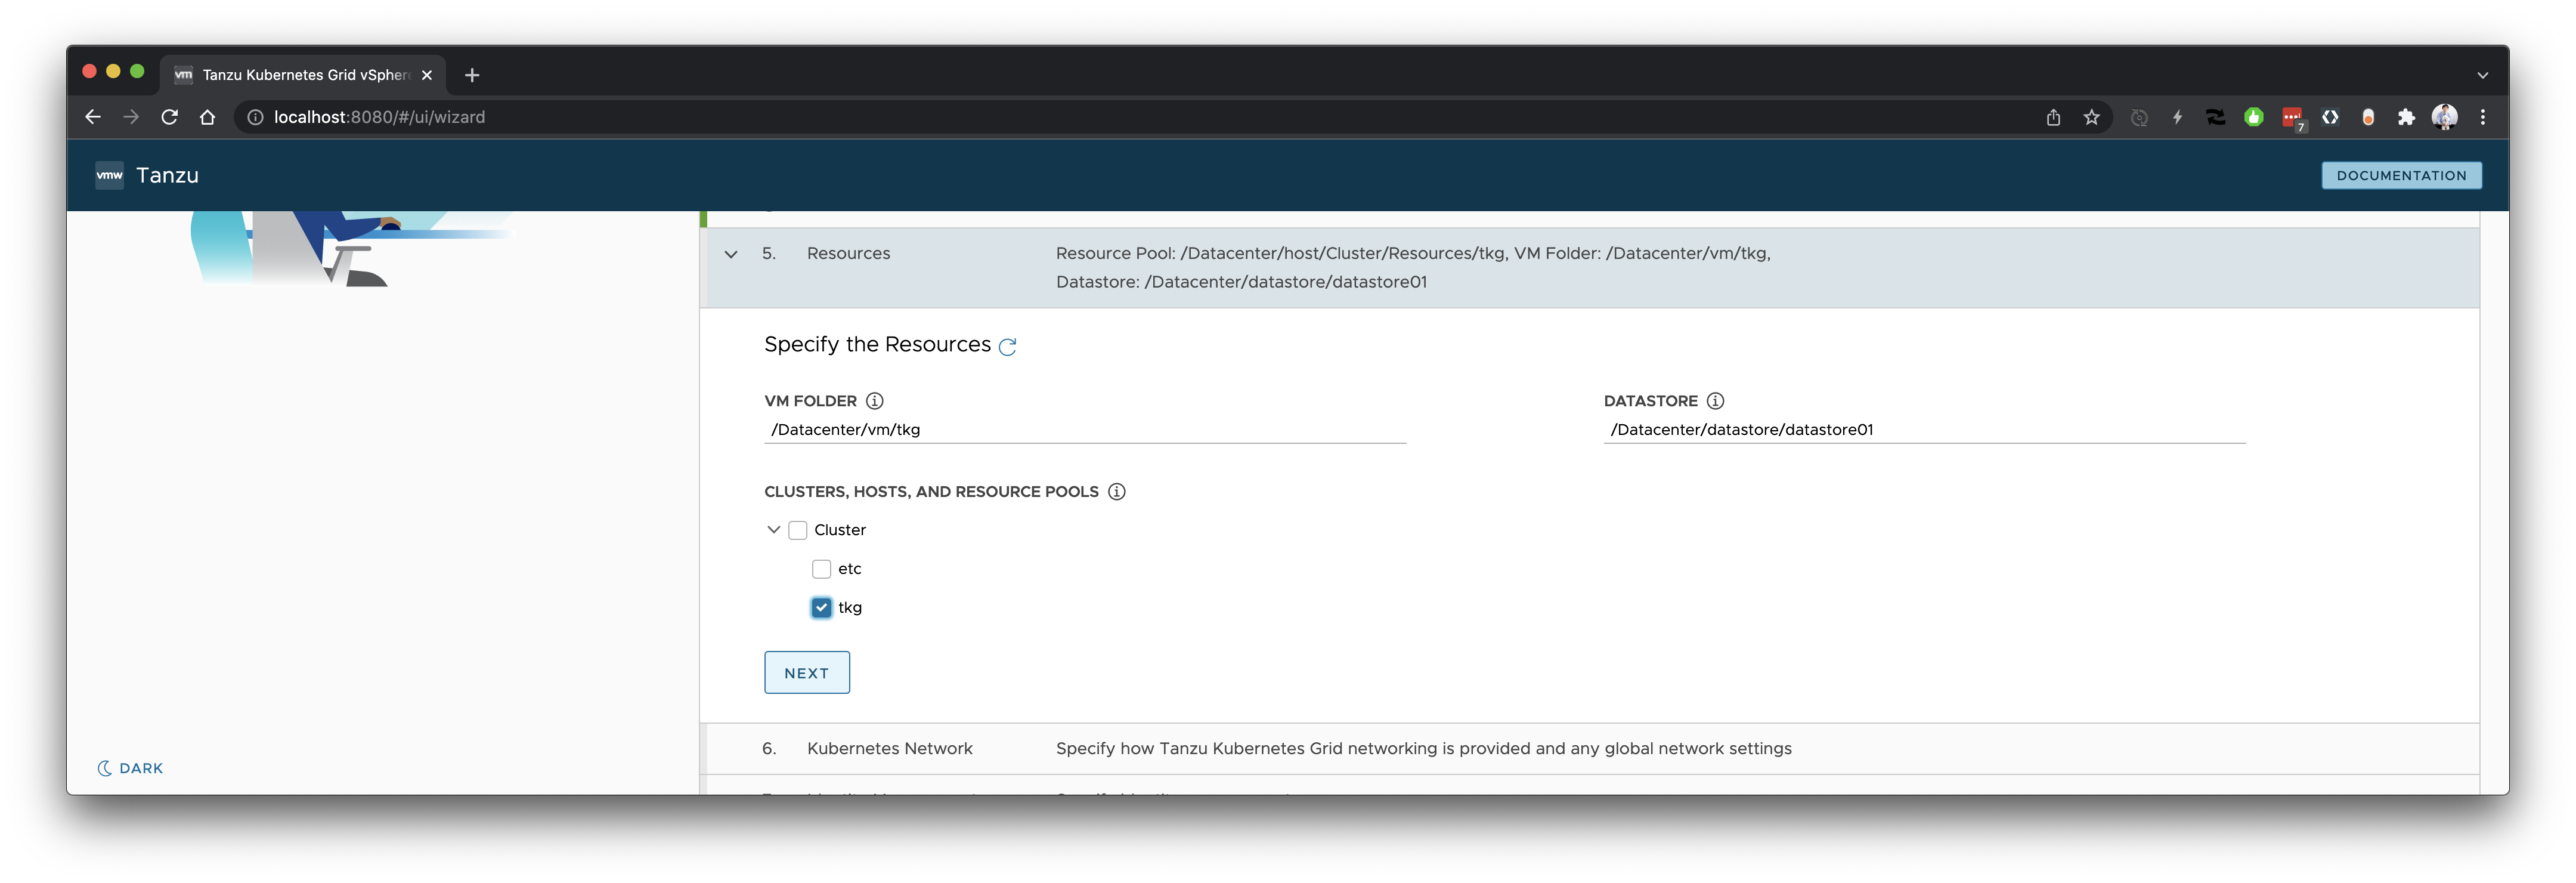The image size is (2576, 883).
Task: Click the browser address bar URL
Action: tap(379, 117)
